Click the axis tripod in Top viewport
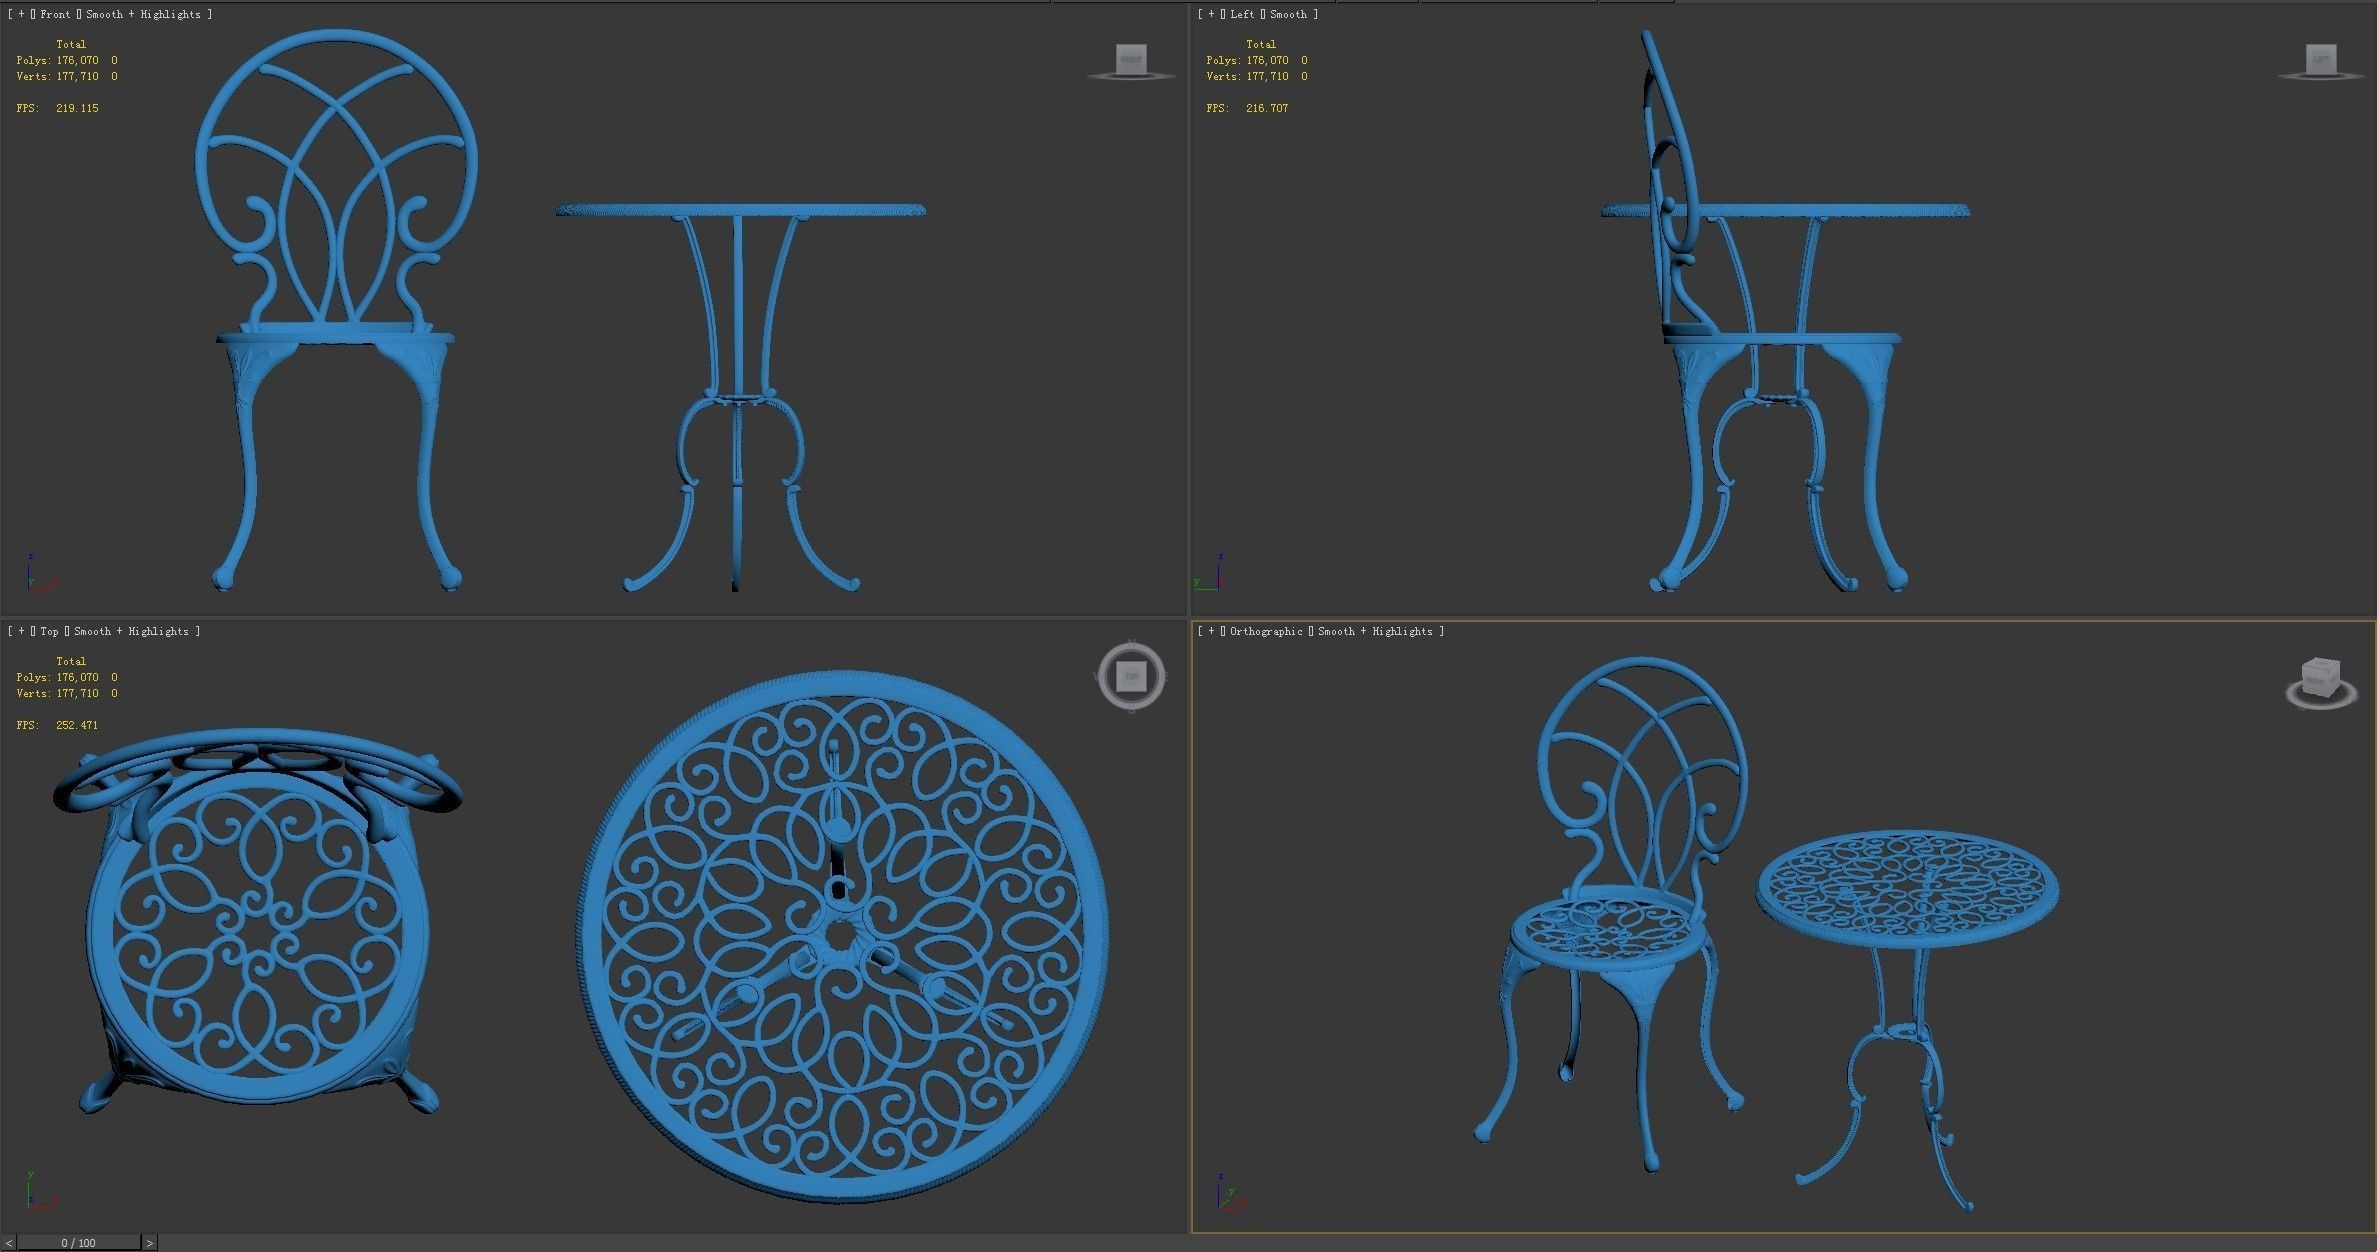The width and height of the screenshot is (2377, 1252). (38, 1191)
